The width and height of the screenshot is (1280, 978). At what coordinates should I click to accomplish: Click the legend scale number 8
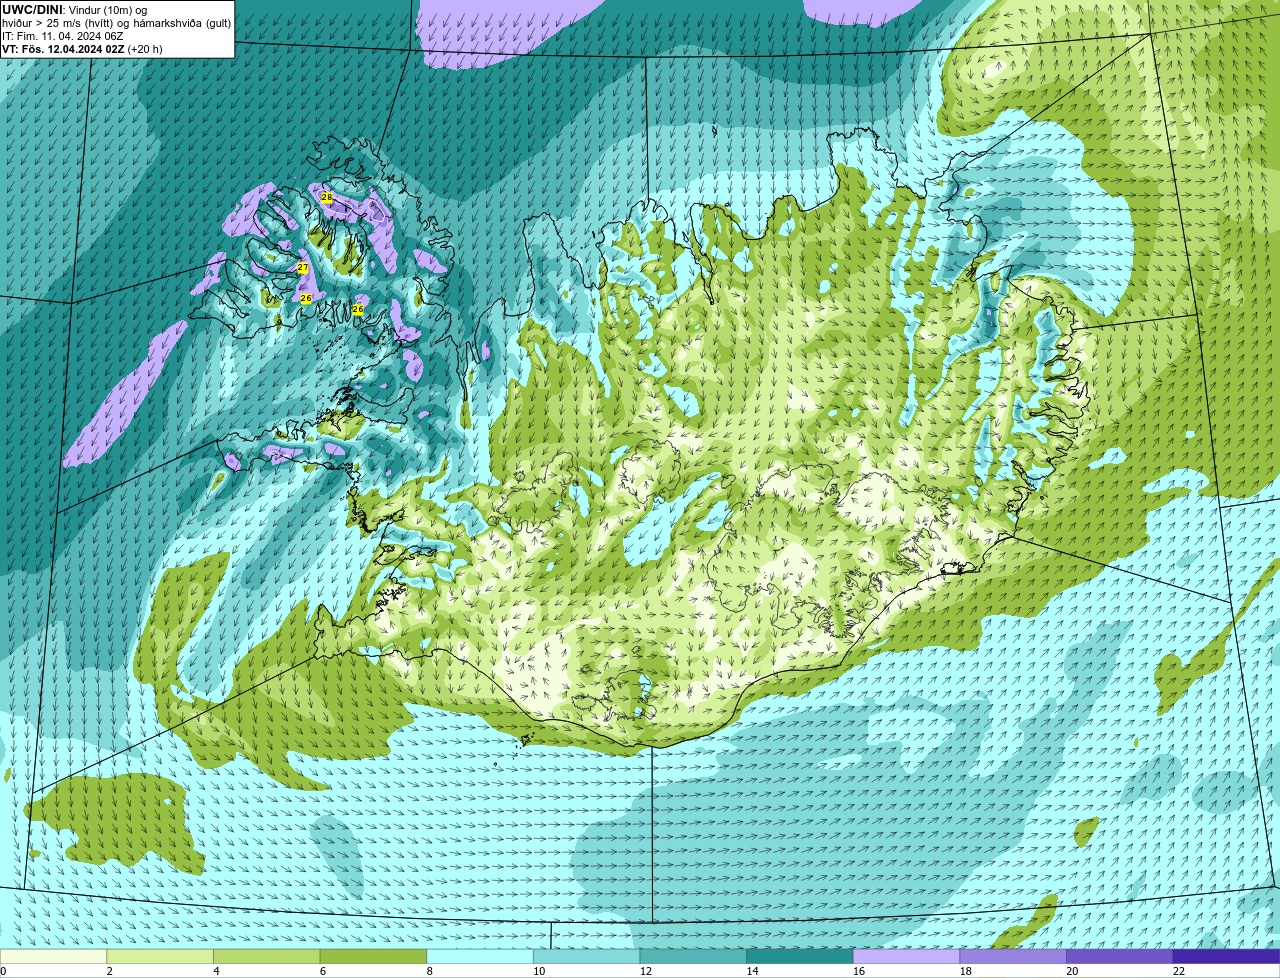[429, 971]
